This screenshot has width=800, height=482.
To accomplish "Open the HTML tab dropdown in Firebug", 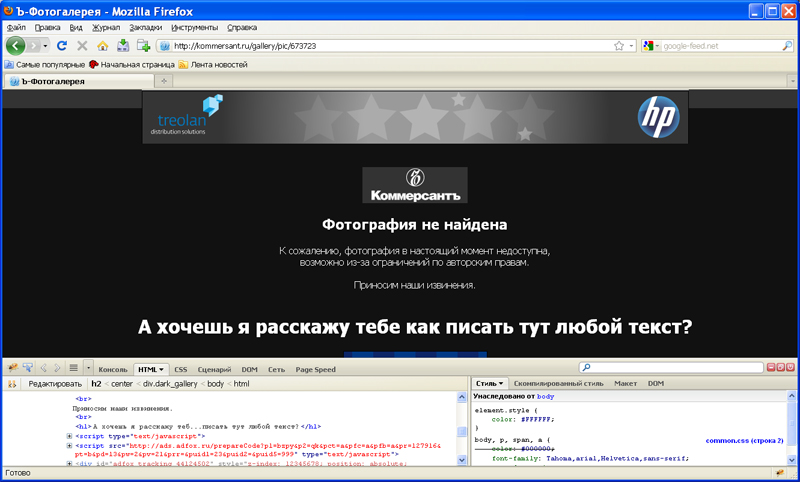I will (161, 369).
